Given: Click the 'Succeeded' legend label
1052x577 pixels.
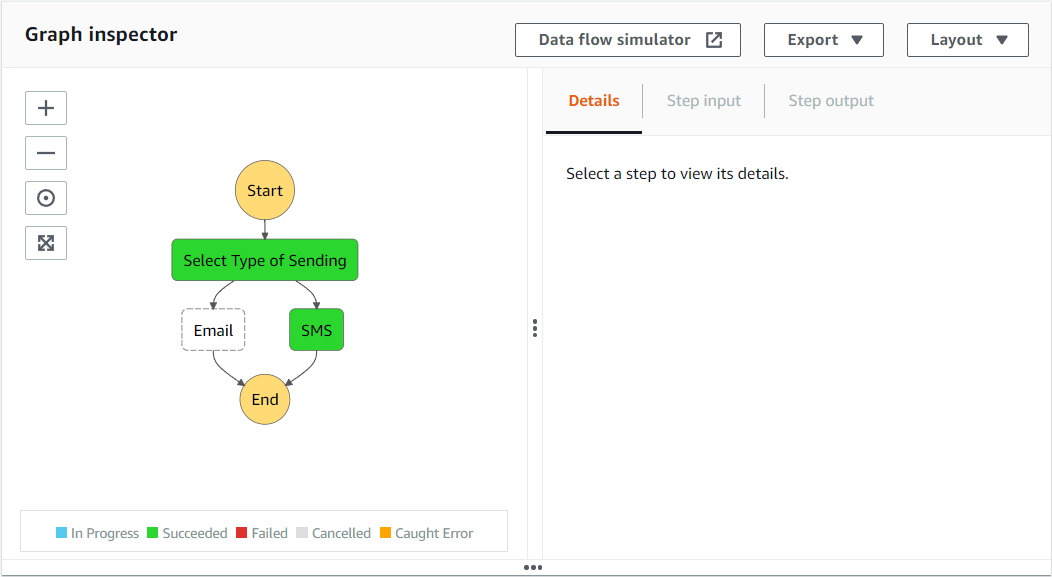Looking at the screenshot, I should click(195, 533).
